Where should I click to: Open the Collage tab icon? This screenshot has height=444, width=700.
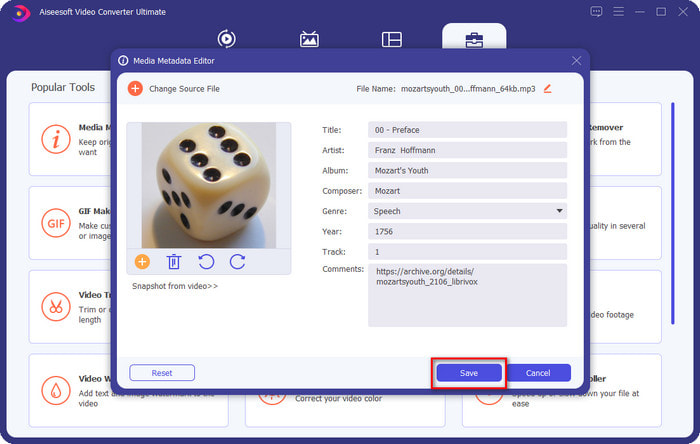click(x=392, y=39)
